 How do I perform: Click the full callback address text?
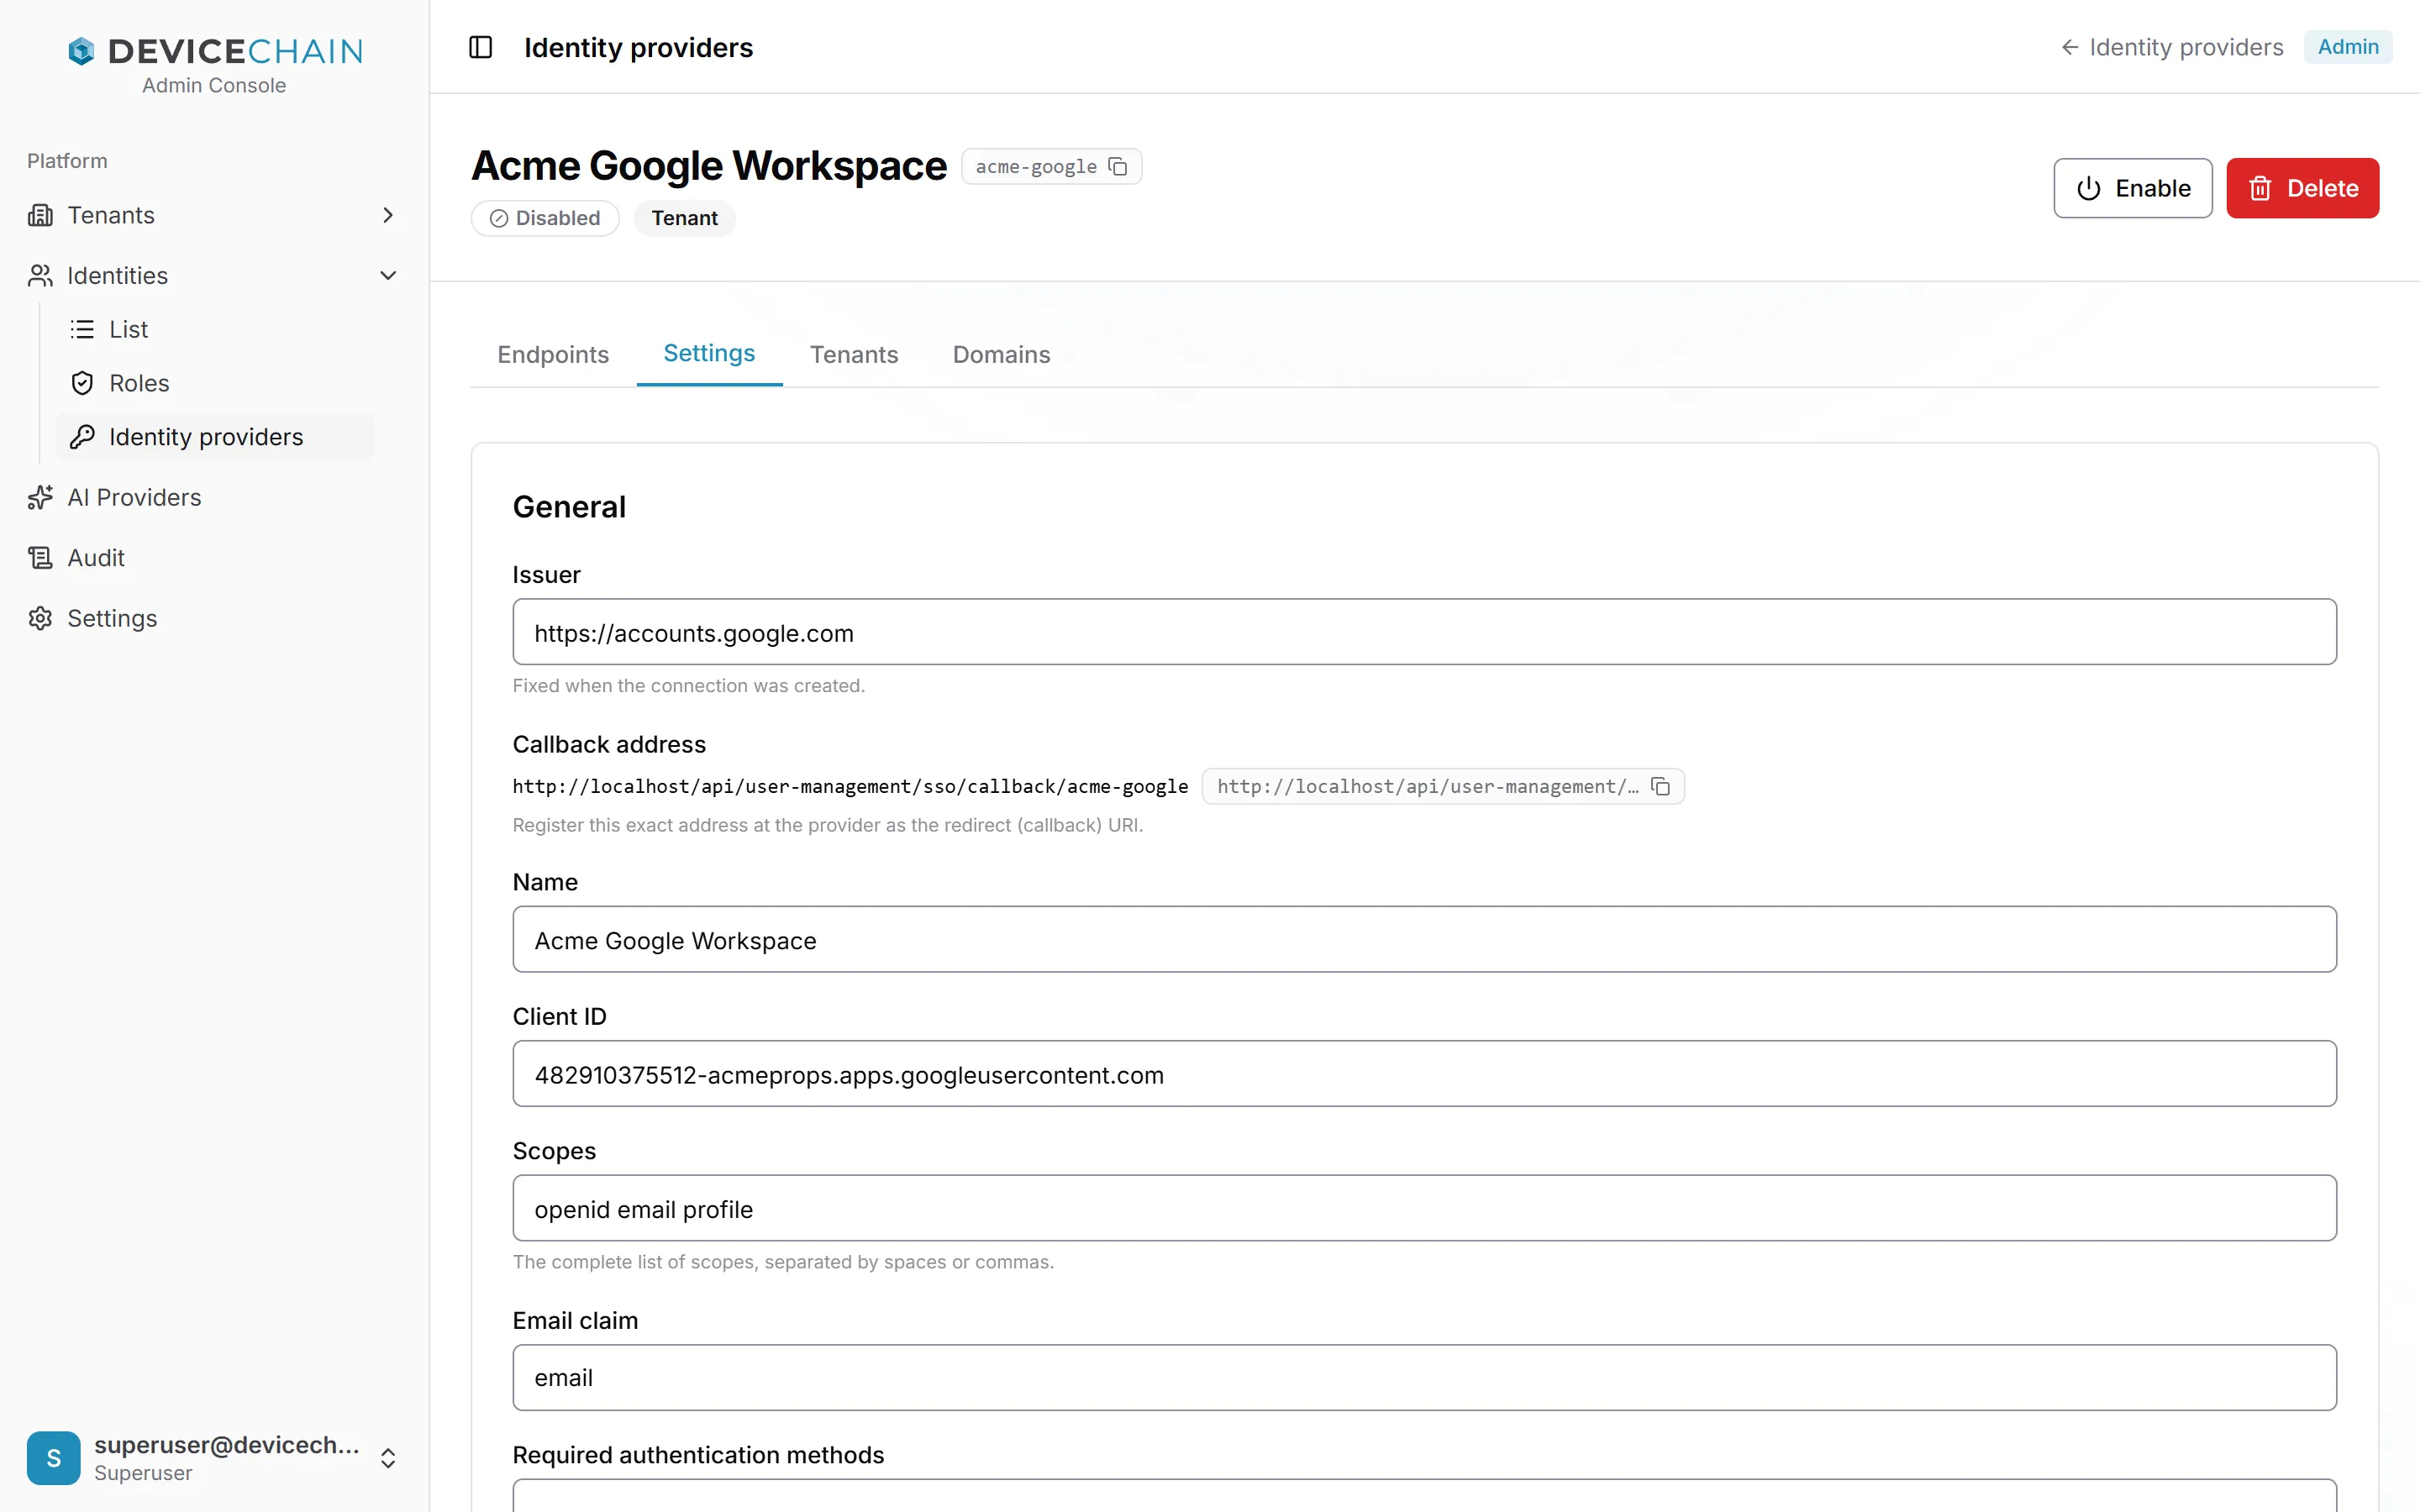click(850, 787)
